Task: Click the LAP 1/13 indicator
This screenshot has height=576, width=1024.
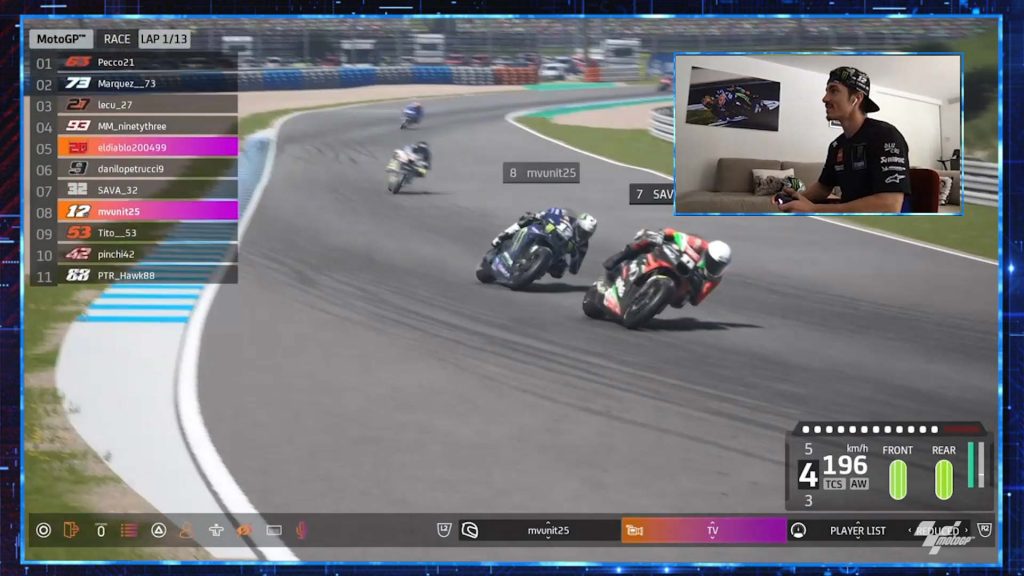Action: click(164, 39)
